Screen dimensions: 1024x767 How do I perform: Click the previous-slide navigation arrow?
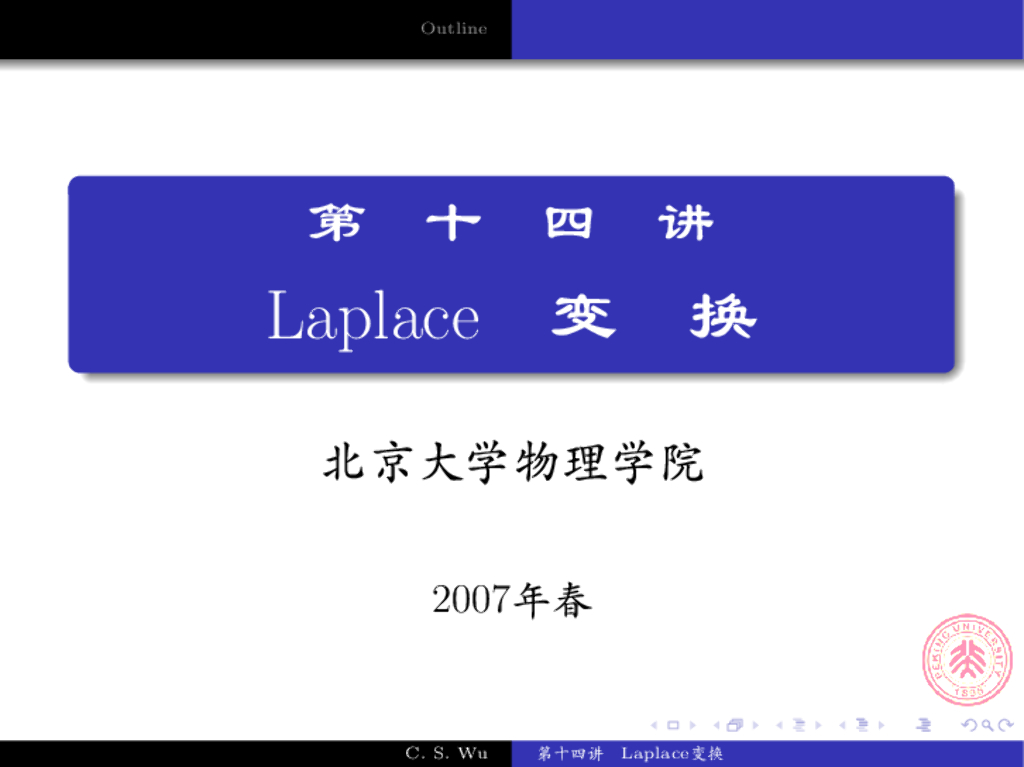coord(652,725)
